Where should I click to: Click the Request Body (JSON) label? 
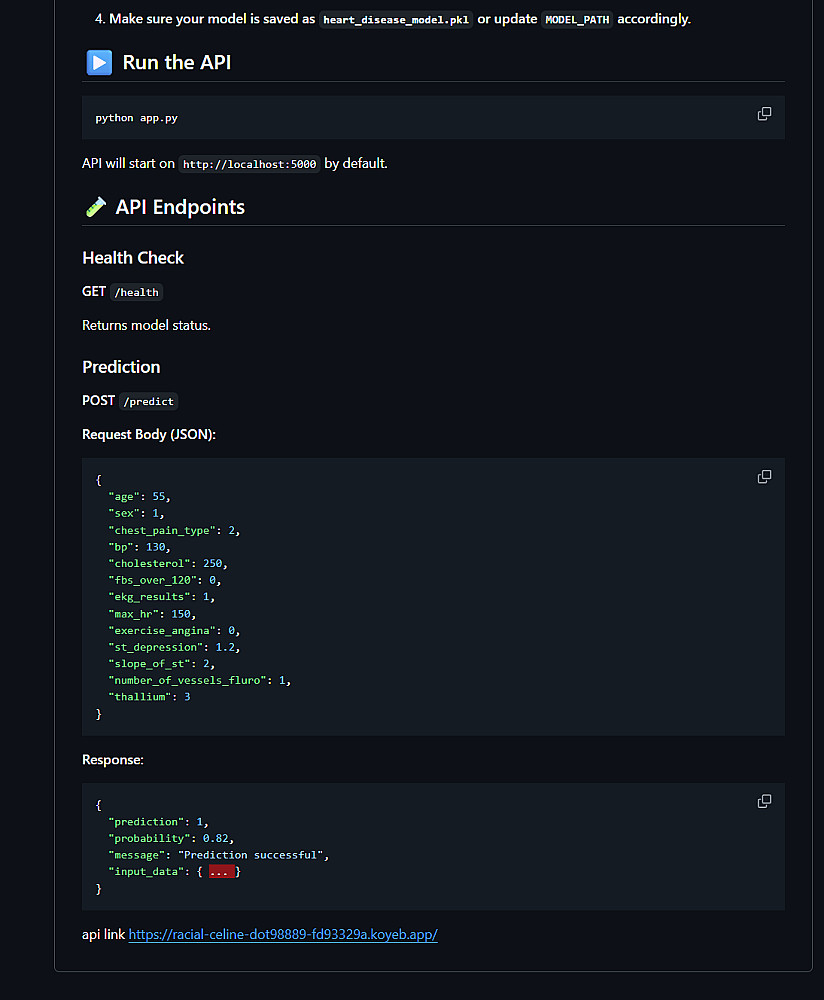(x=149, y=435)
